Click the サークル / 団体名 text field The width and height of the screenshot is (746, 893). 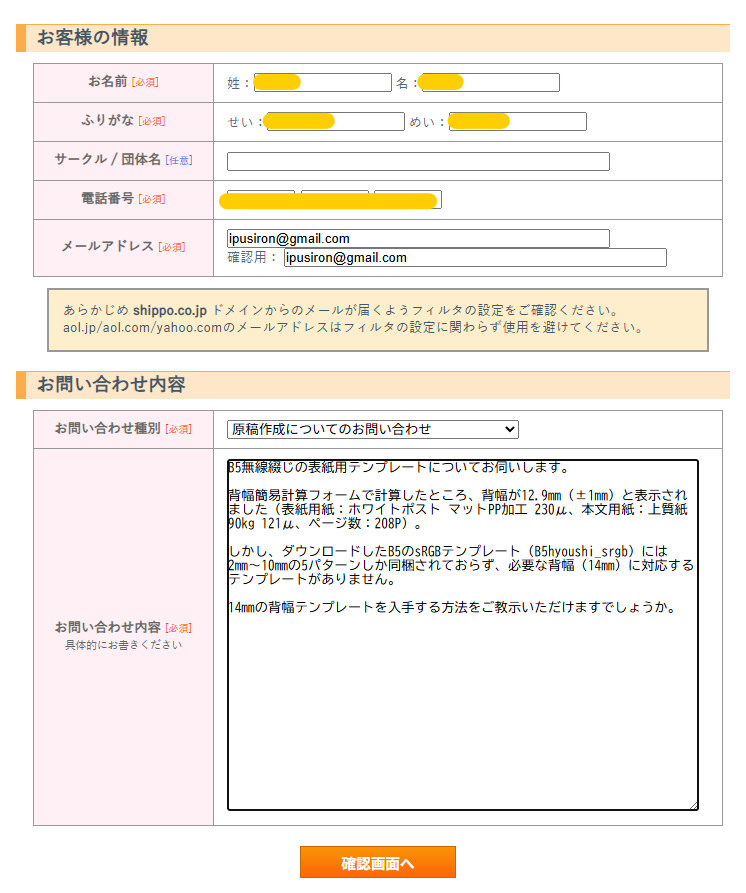pos(418,161)
